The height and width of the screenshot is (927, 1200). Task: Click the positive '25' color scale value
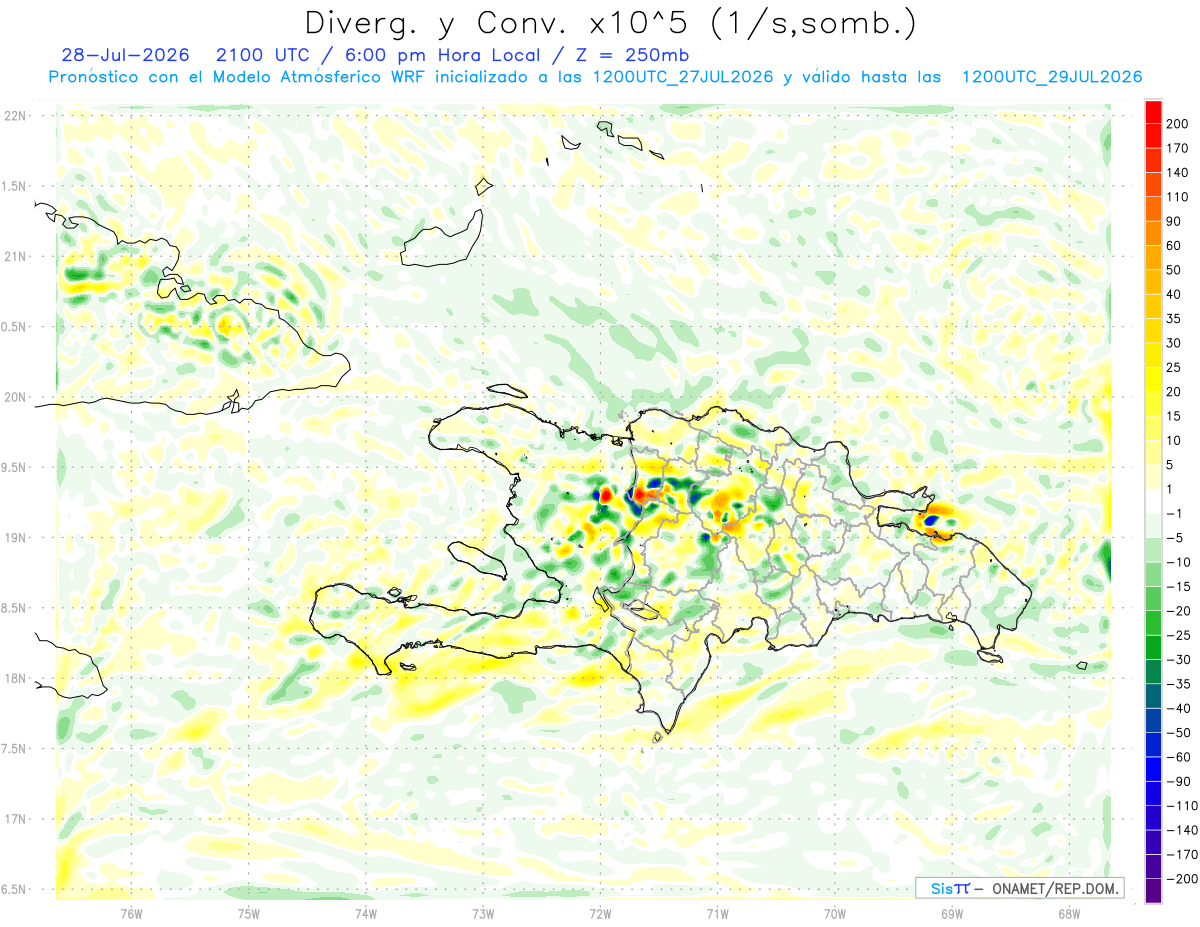click(x=1175, y=367)
